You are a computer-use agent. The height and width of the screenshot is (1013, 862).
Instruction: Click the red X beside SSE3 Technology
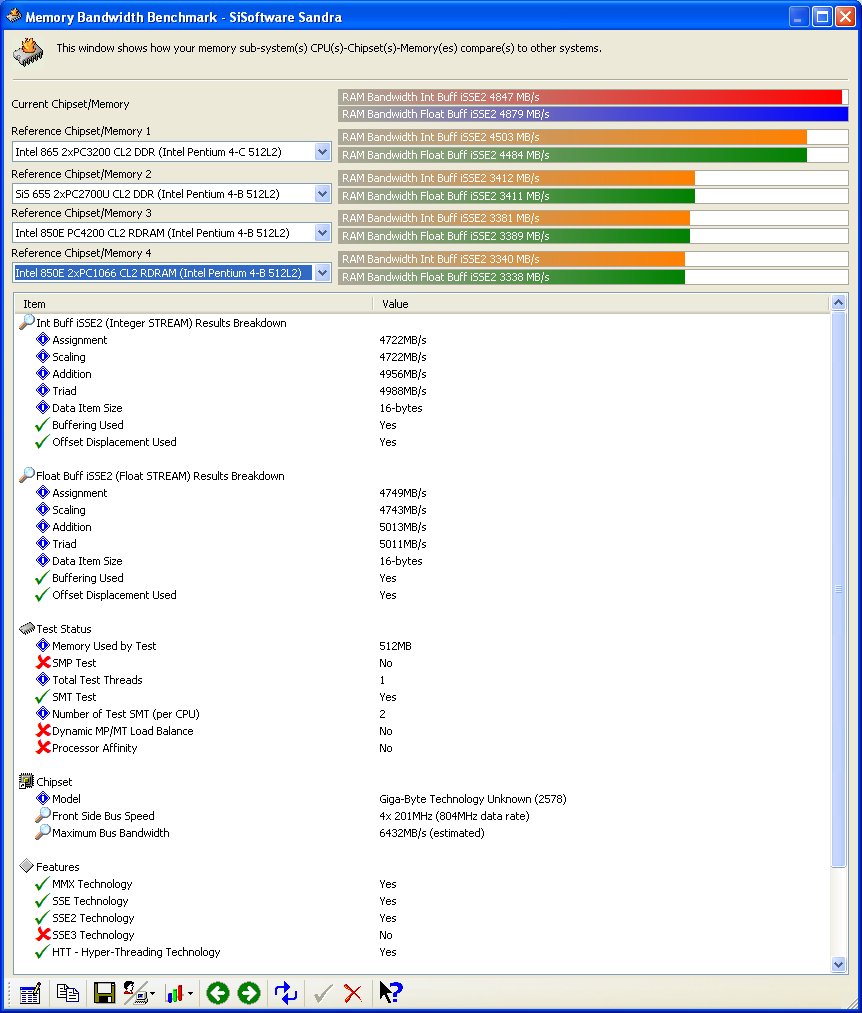tap(43, 934)
